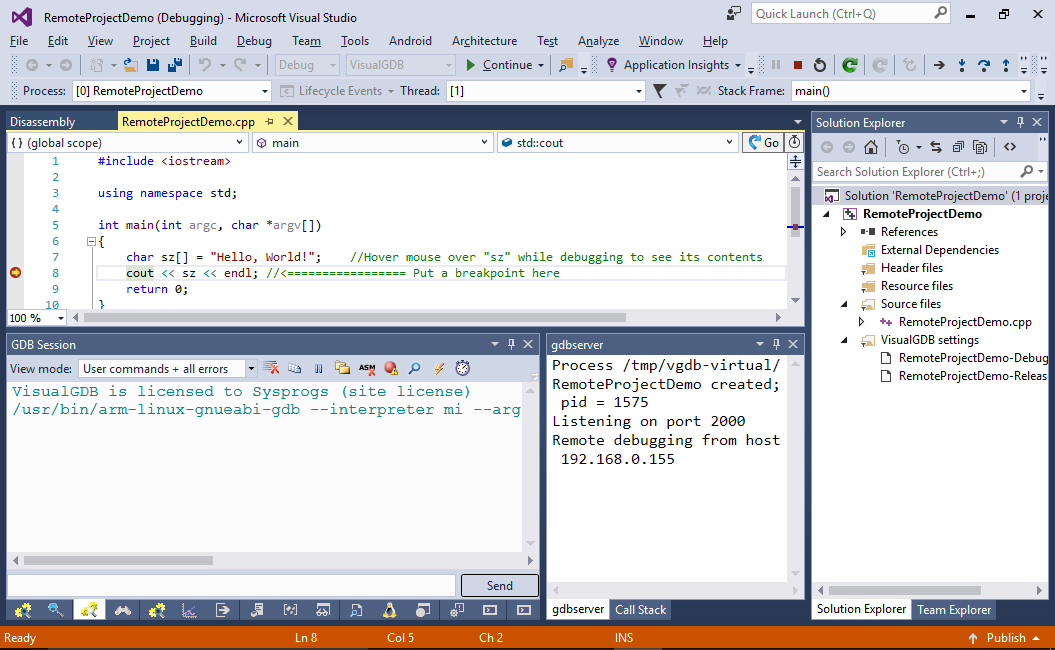Click the Send button in GDB Session
1055x650 pixels.
pyautogui.click(x=499, y=585)
